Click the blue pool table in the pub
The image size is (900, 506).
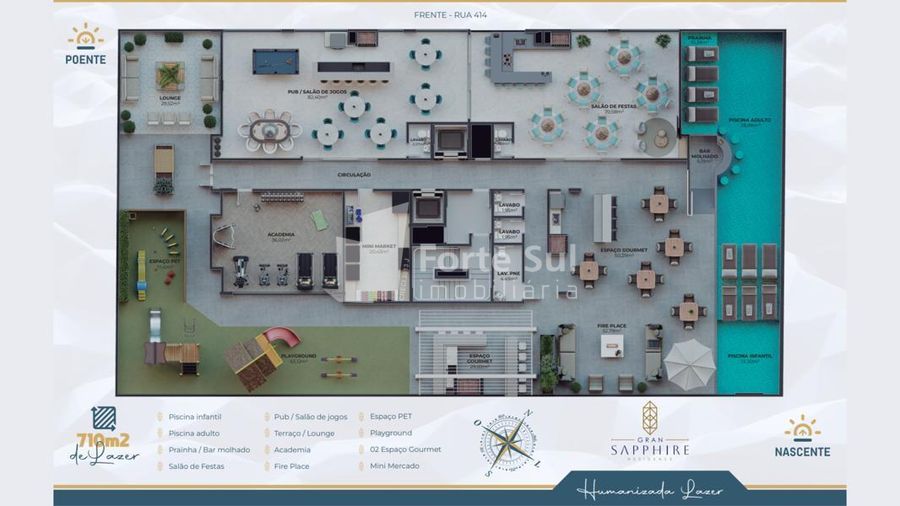click(276, 61)
